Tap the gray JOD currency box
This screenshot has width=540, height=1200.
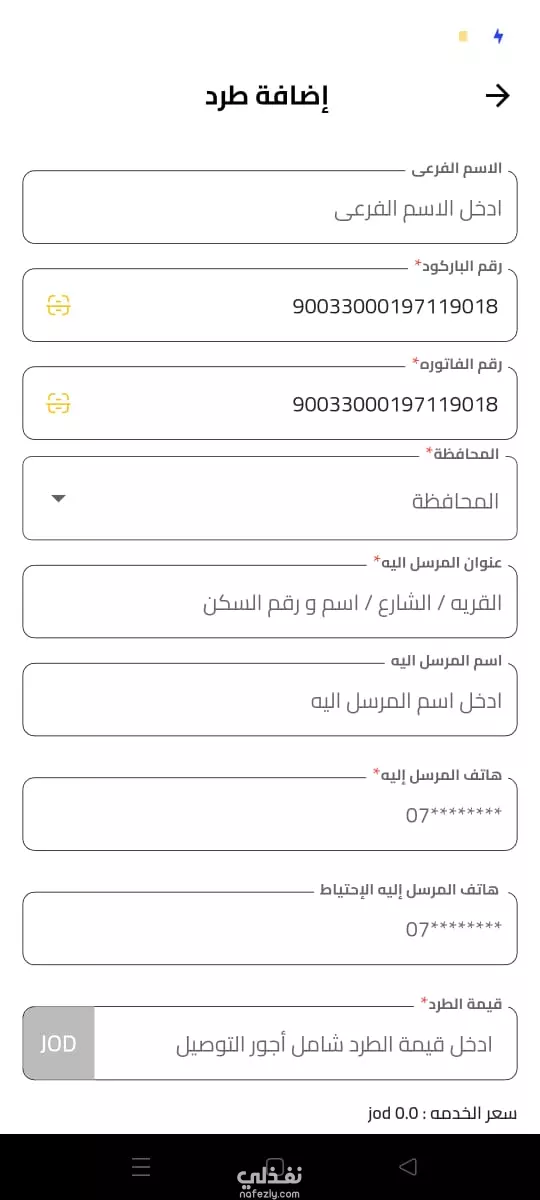(x=58, y=1043)
